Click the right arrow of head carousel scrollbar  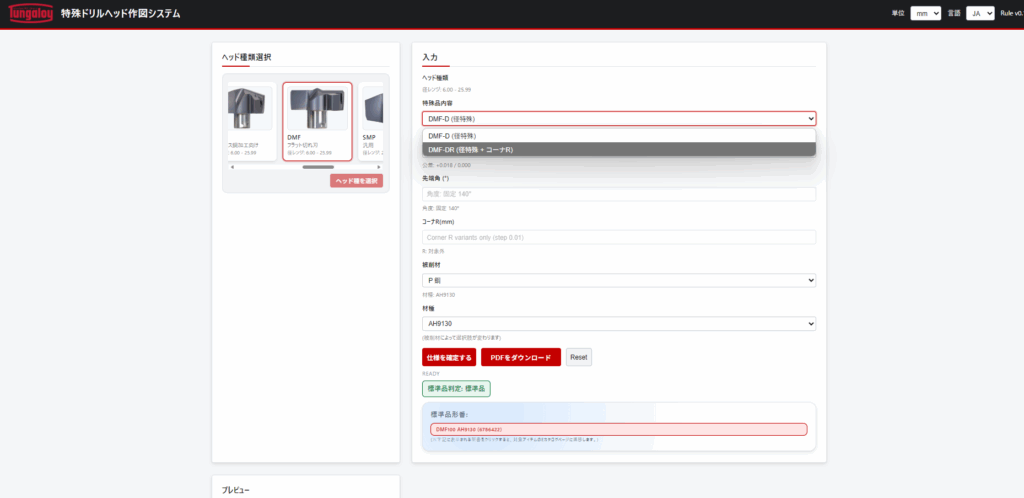379,167
